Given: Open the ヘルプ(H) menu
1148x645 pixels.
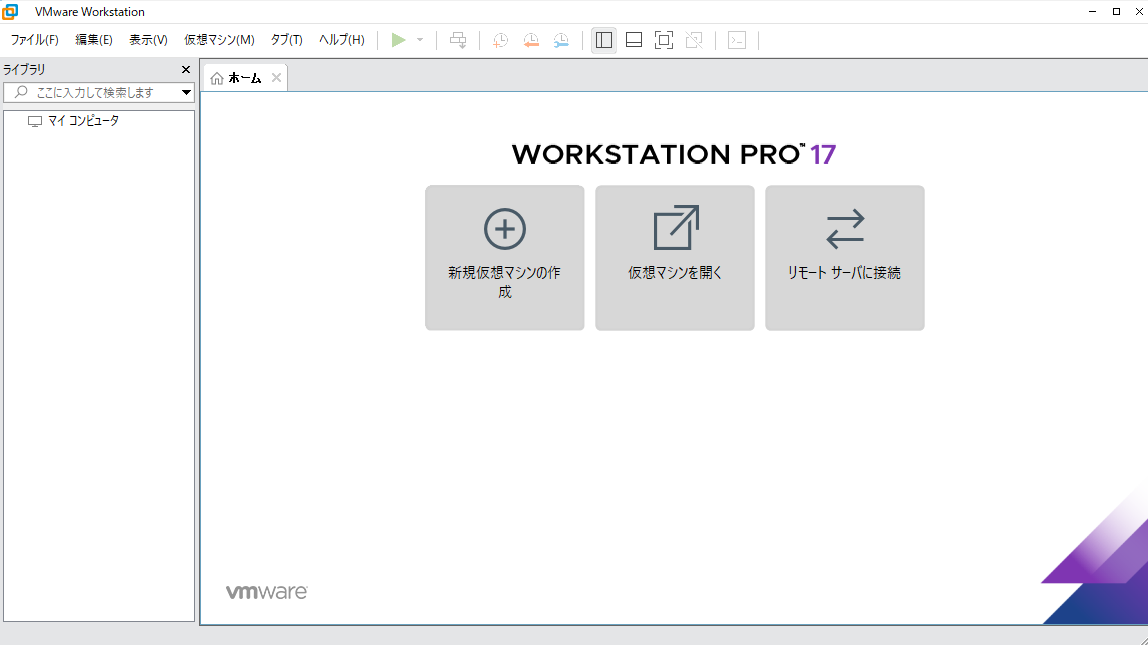Looking at the screenshot, I should [x=343, y=40].
